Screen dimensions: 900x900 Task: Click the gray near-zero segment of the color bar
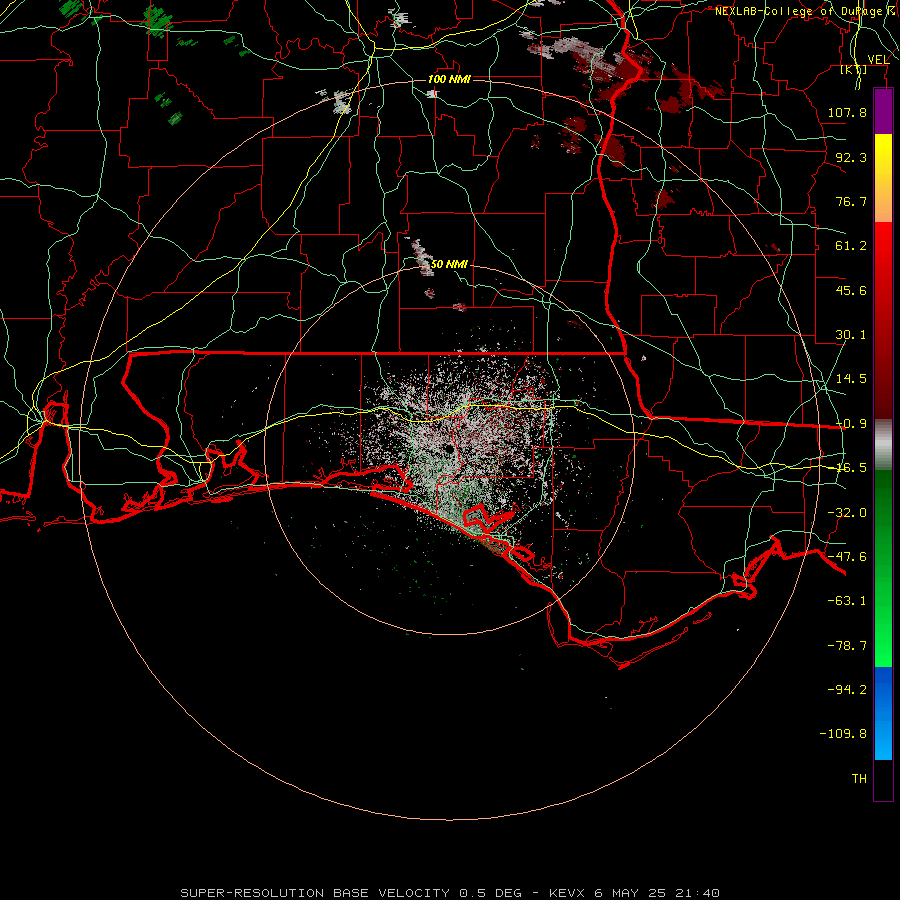pos(883,444)
